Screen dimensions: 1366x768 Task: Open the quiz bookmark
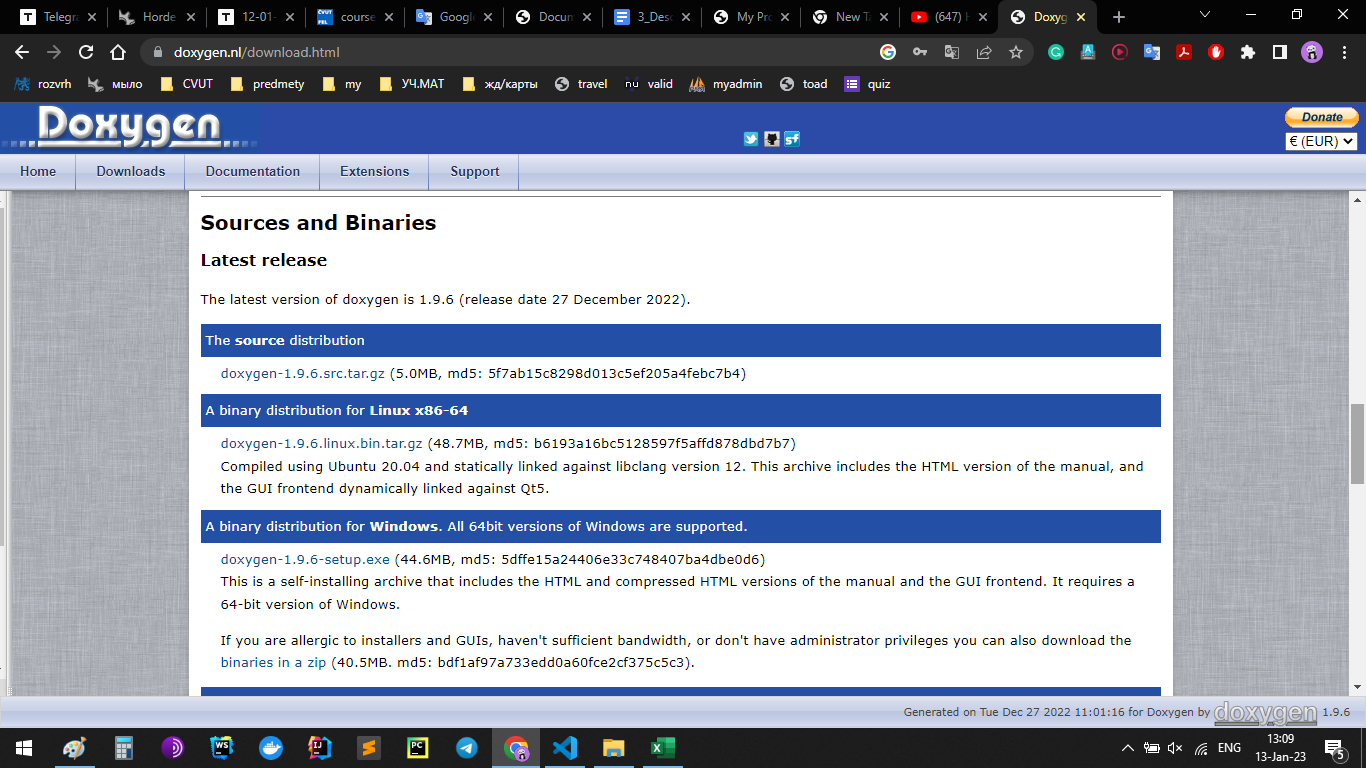coord(867,84)
